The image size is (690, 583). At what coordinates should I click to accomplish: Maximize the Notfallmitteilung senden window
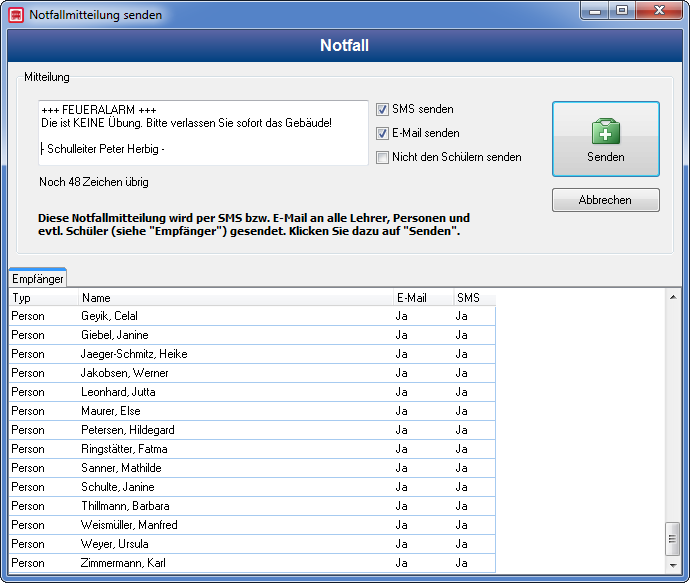click(622, 11)
